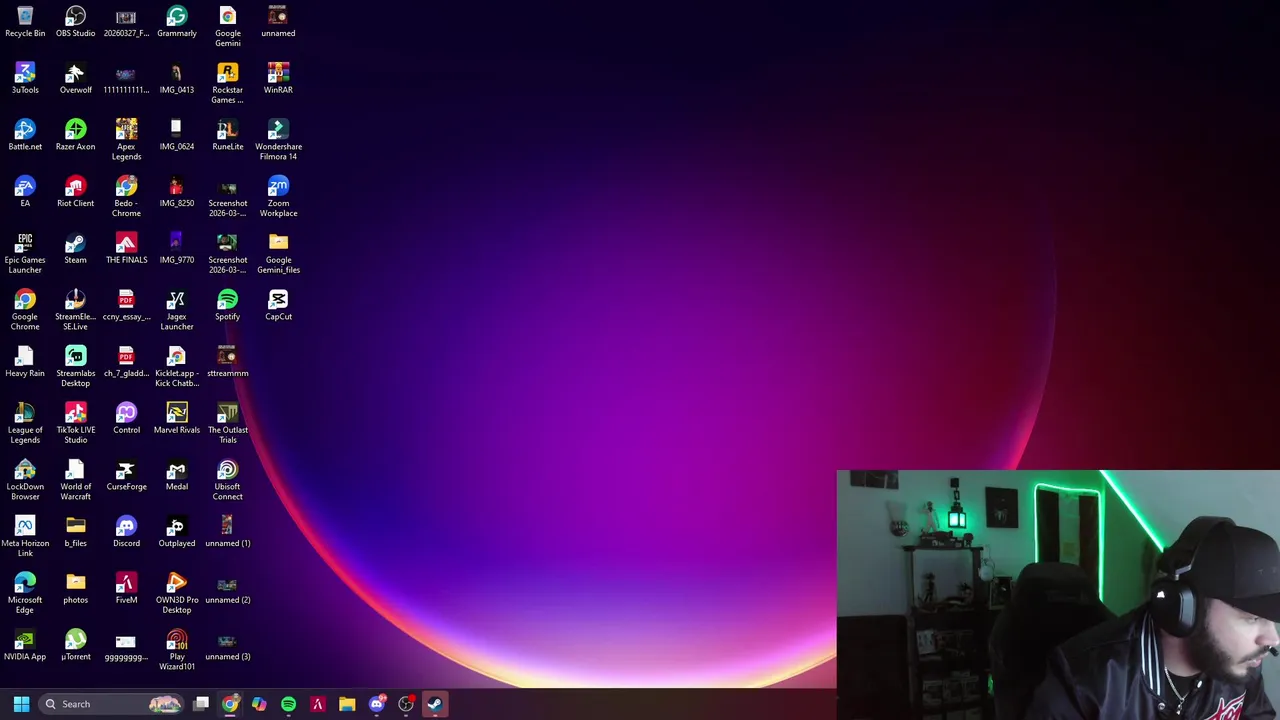Open the Google Gemini desktop shortcut
1280x720 pixels.
[x=227, y=26]
